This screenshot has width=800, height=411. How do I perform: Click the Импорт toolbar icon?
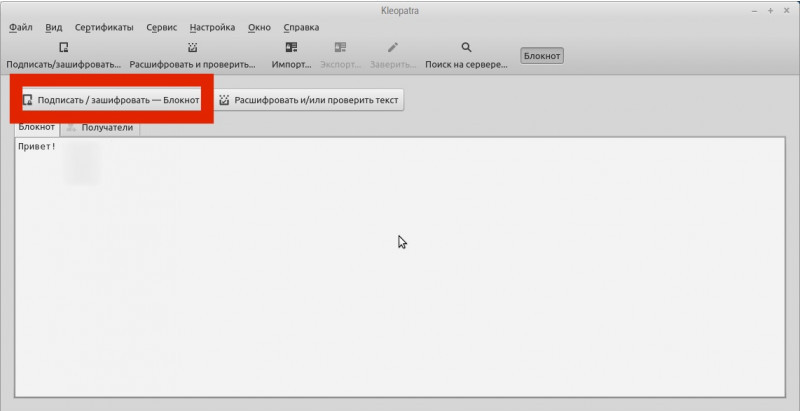291,47
